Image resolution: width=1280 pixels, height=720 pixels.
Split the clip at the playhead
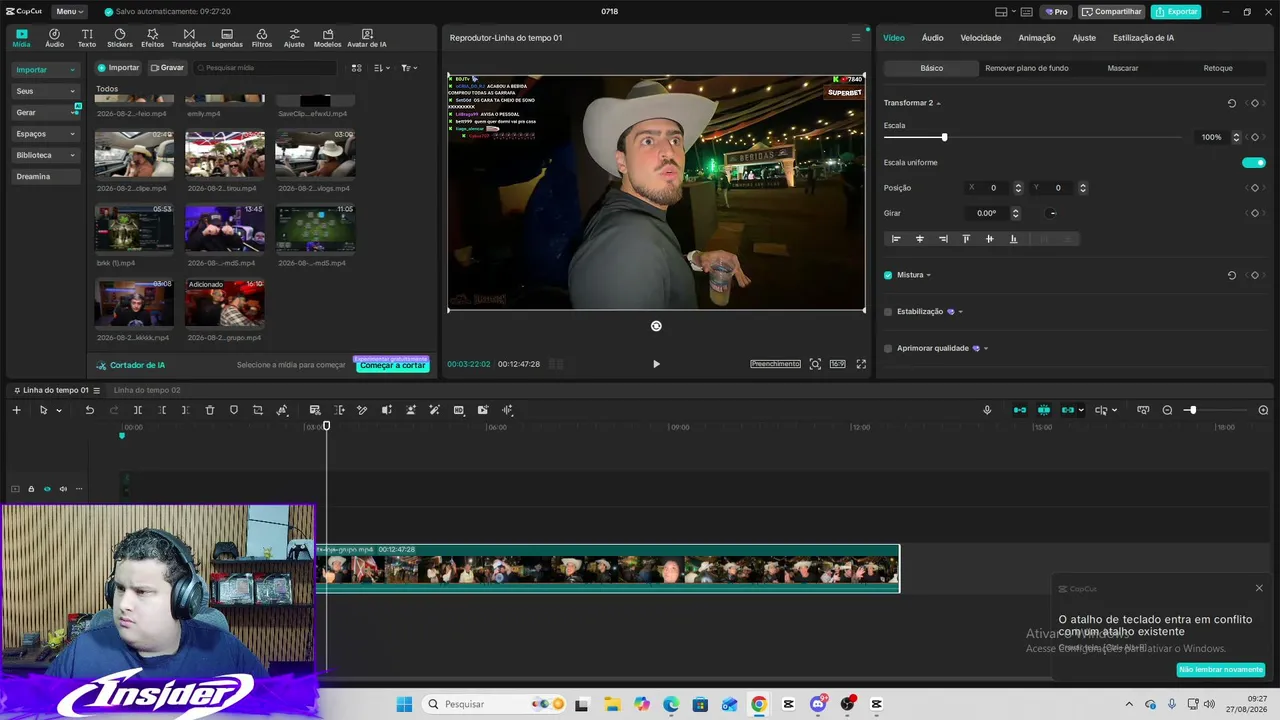point(138,410)
